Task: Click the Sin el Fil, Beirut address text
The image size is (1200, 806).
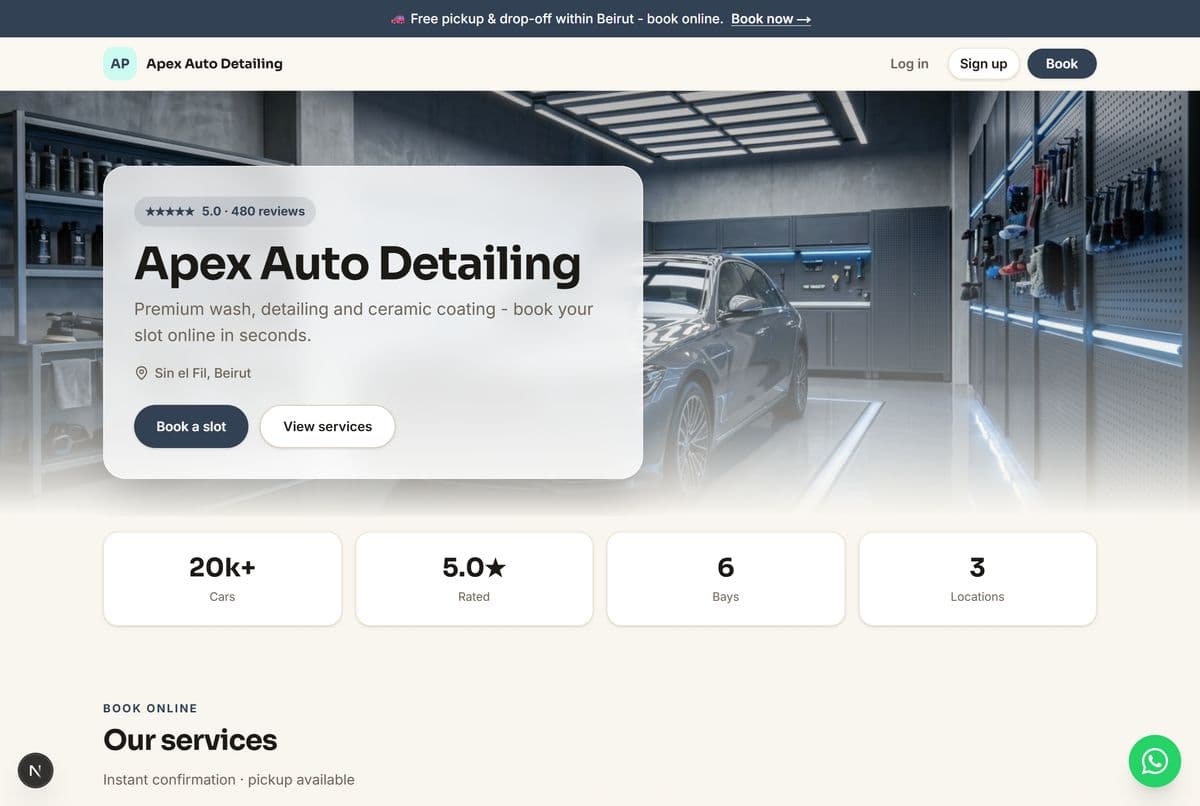Action: click(x=203, y=373)
